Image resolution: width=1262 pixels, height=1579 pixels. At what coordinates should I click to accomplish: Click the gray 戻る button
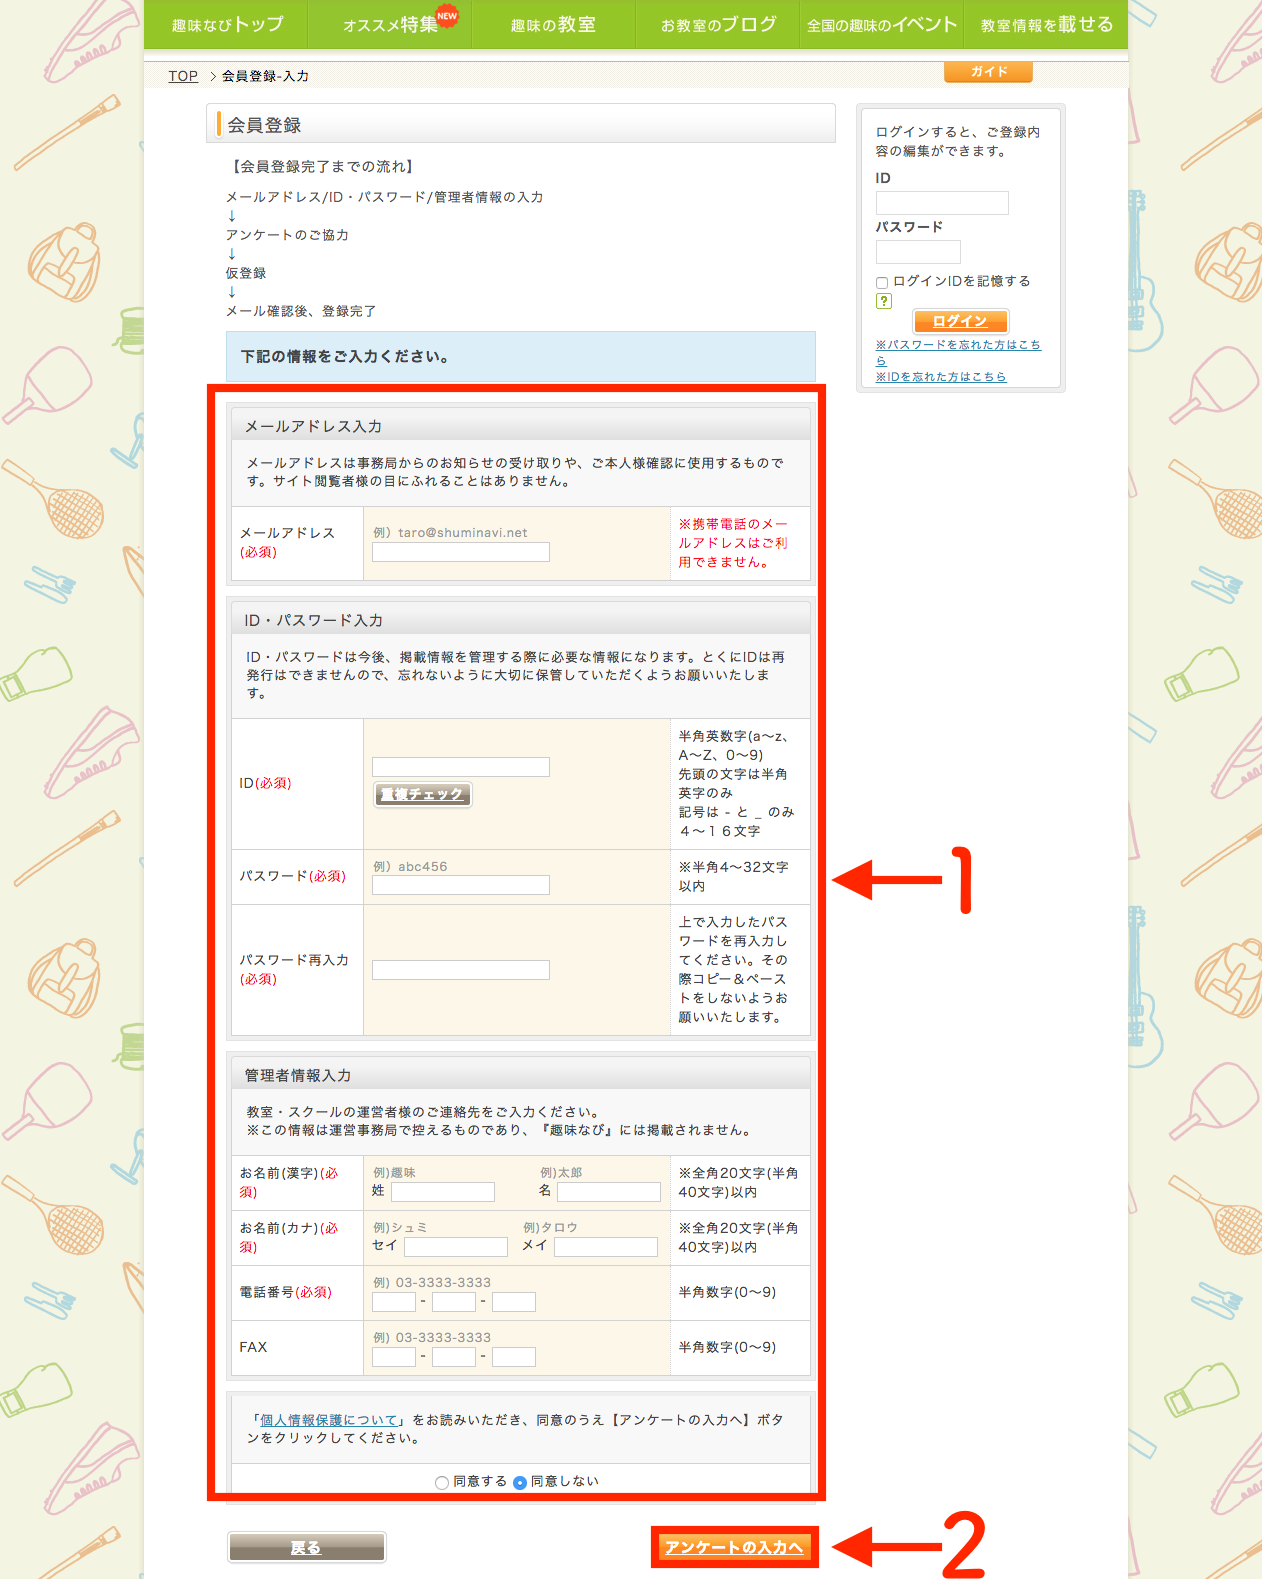tap(306, 1547)
